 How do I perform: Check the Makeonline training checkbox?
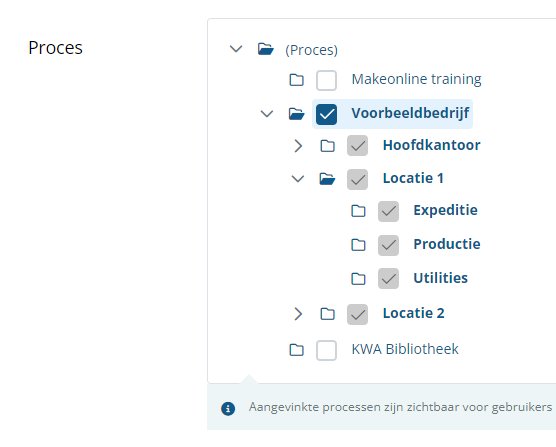(x=326, y=80)
